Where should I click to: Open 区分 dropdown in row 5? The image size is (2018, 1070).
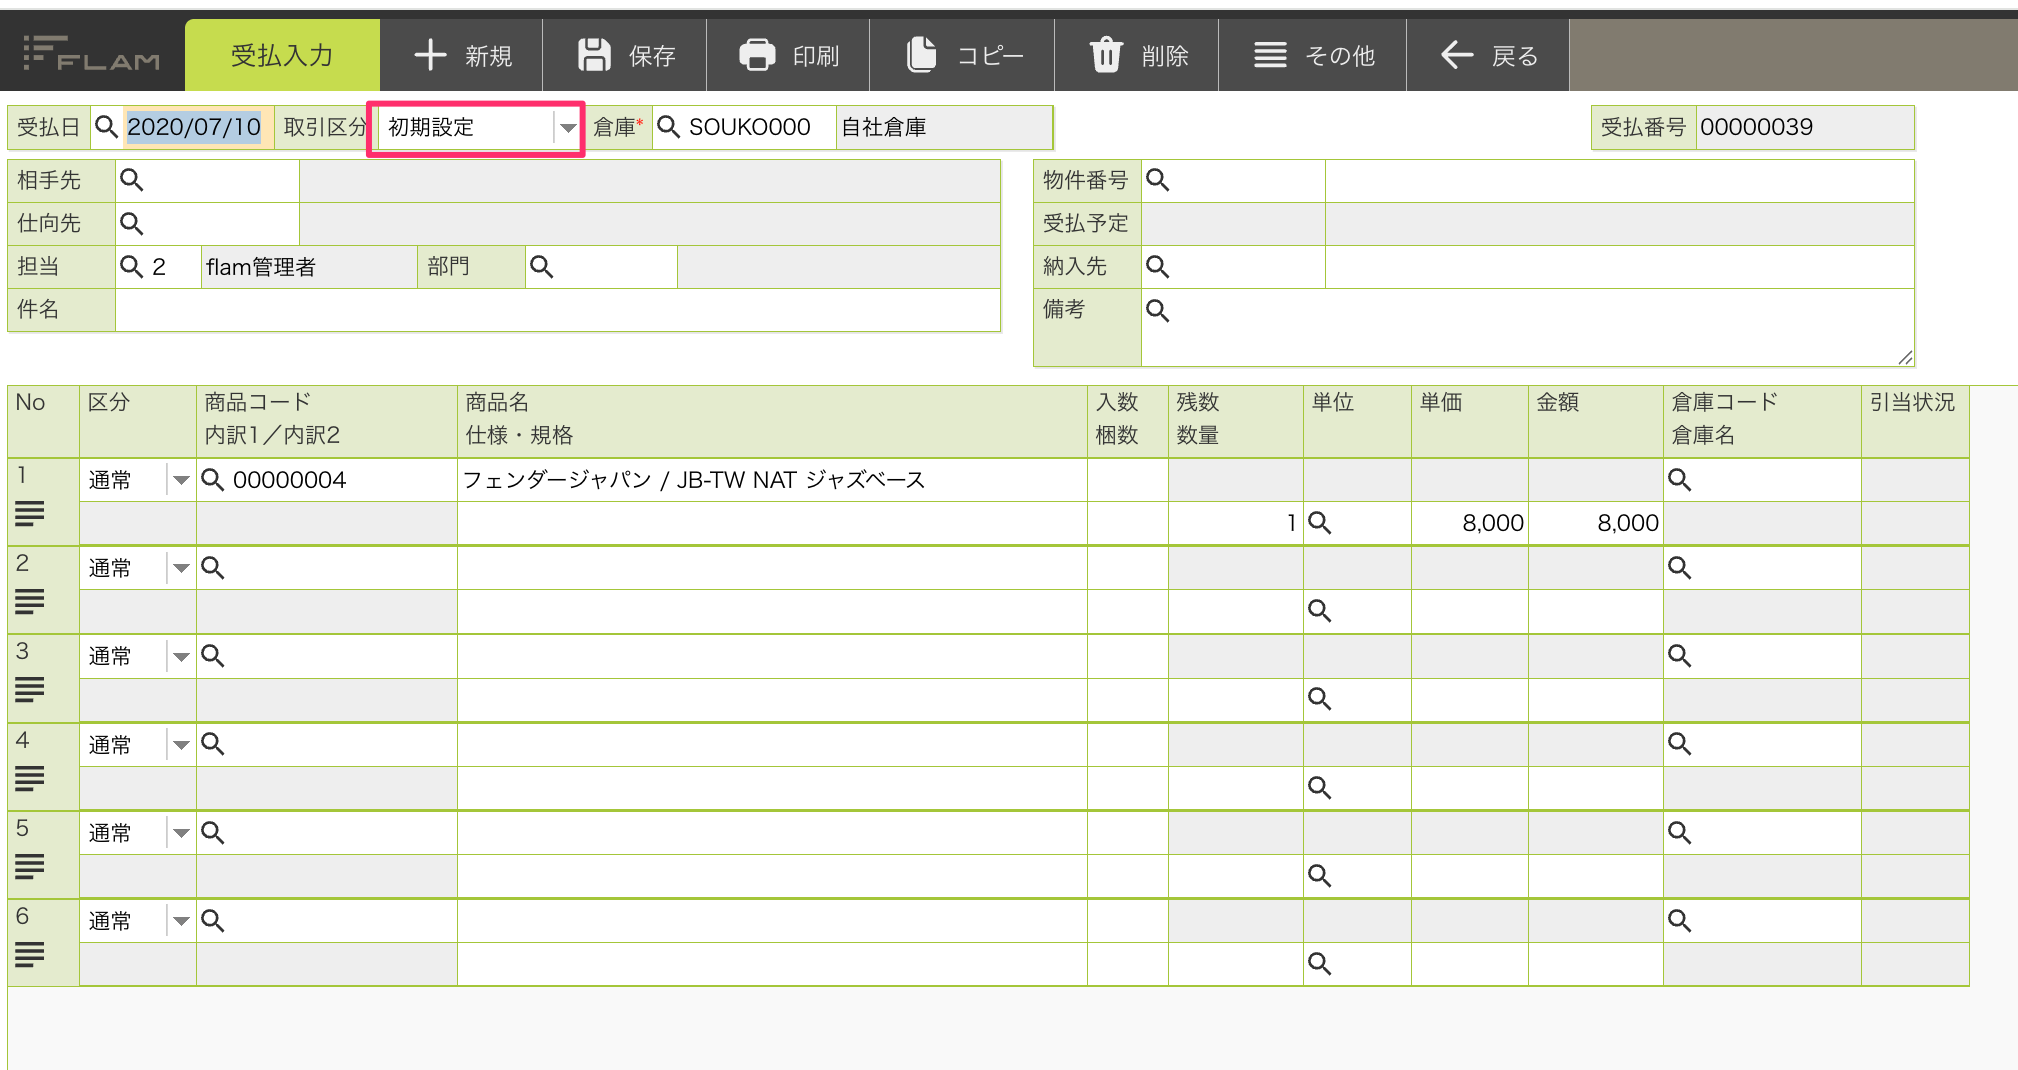[x=181, y=832]
